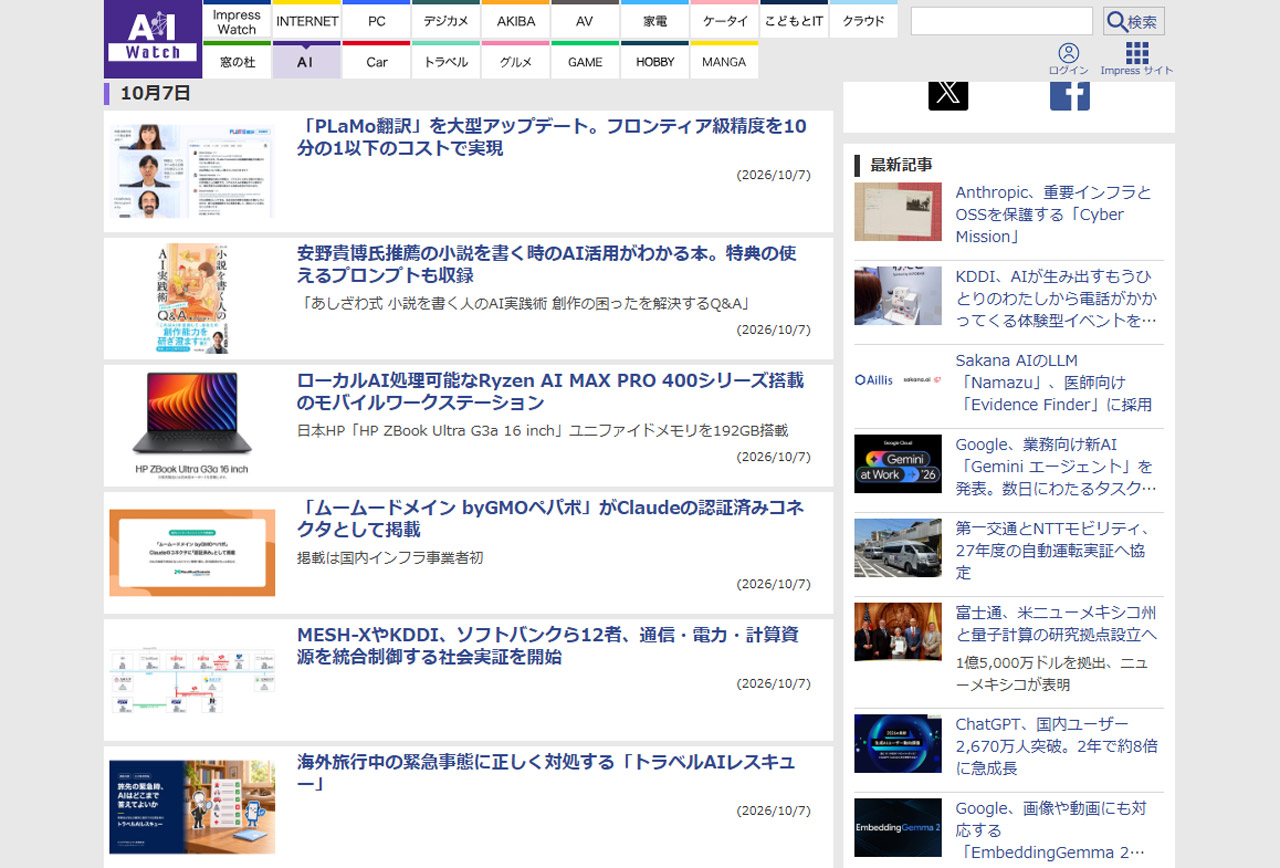Click the HP ZBook laptop thumbnail

(191, 425)
